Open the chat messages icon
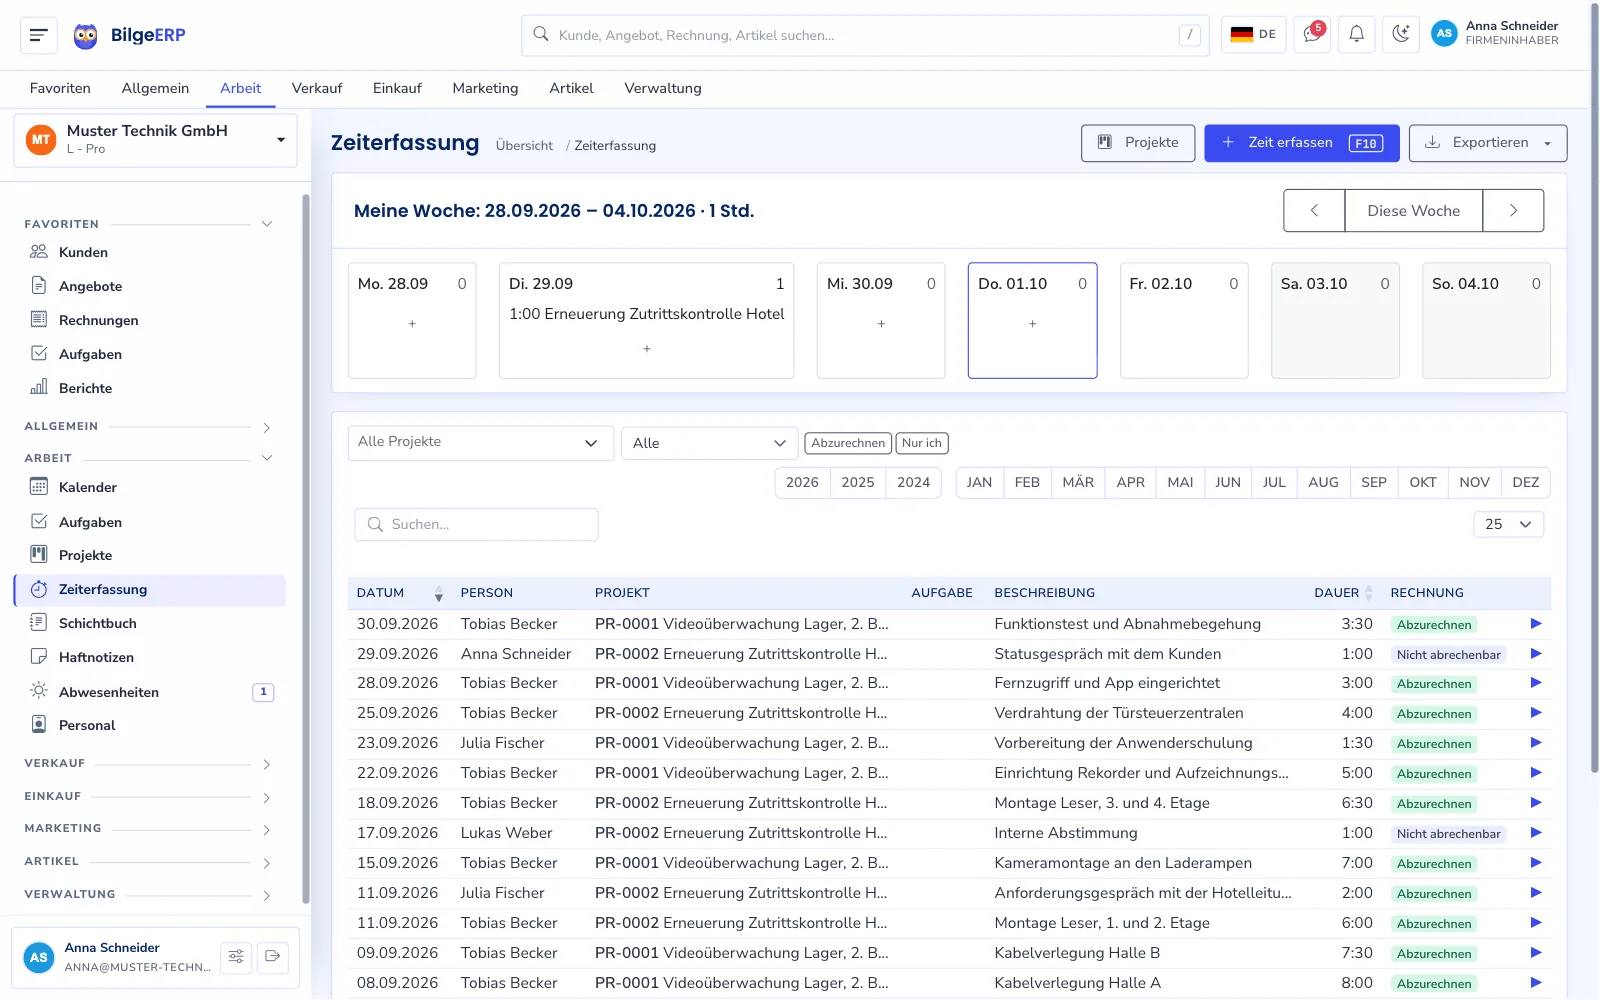The width and height of the screenshot is (1600, 1000). click(1311, 35)
